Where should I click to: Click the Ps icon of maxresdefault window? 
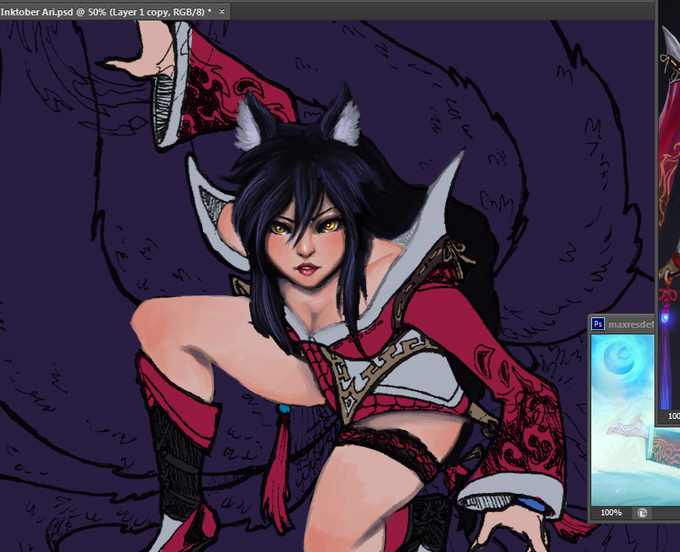[598, 324]
